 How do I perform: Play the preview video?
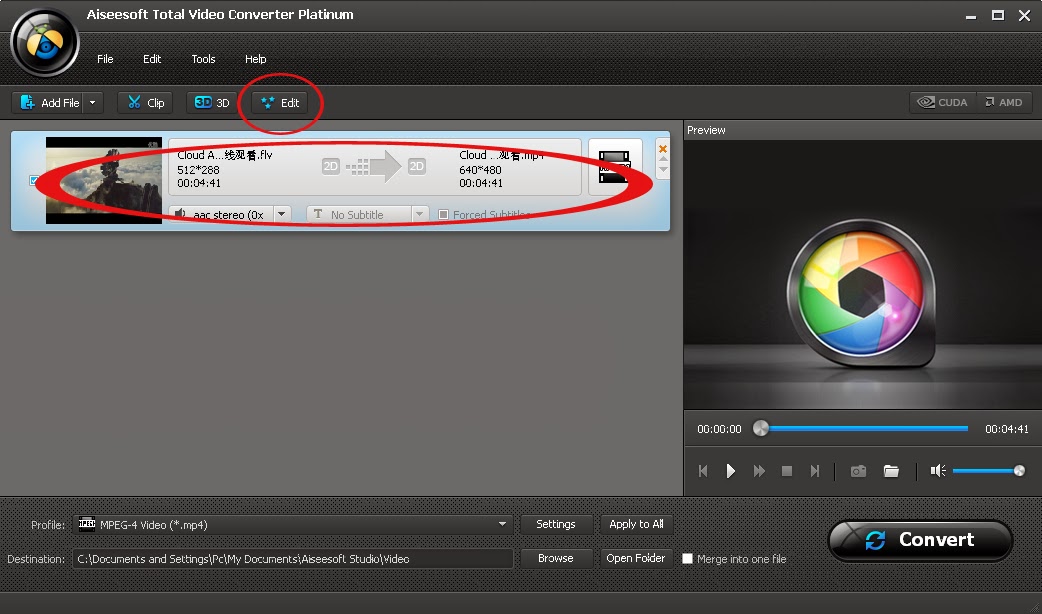pyautogui.click(x=730, y=471)
